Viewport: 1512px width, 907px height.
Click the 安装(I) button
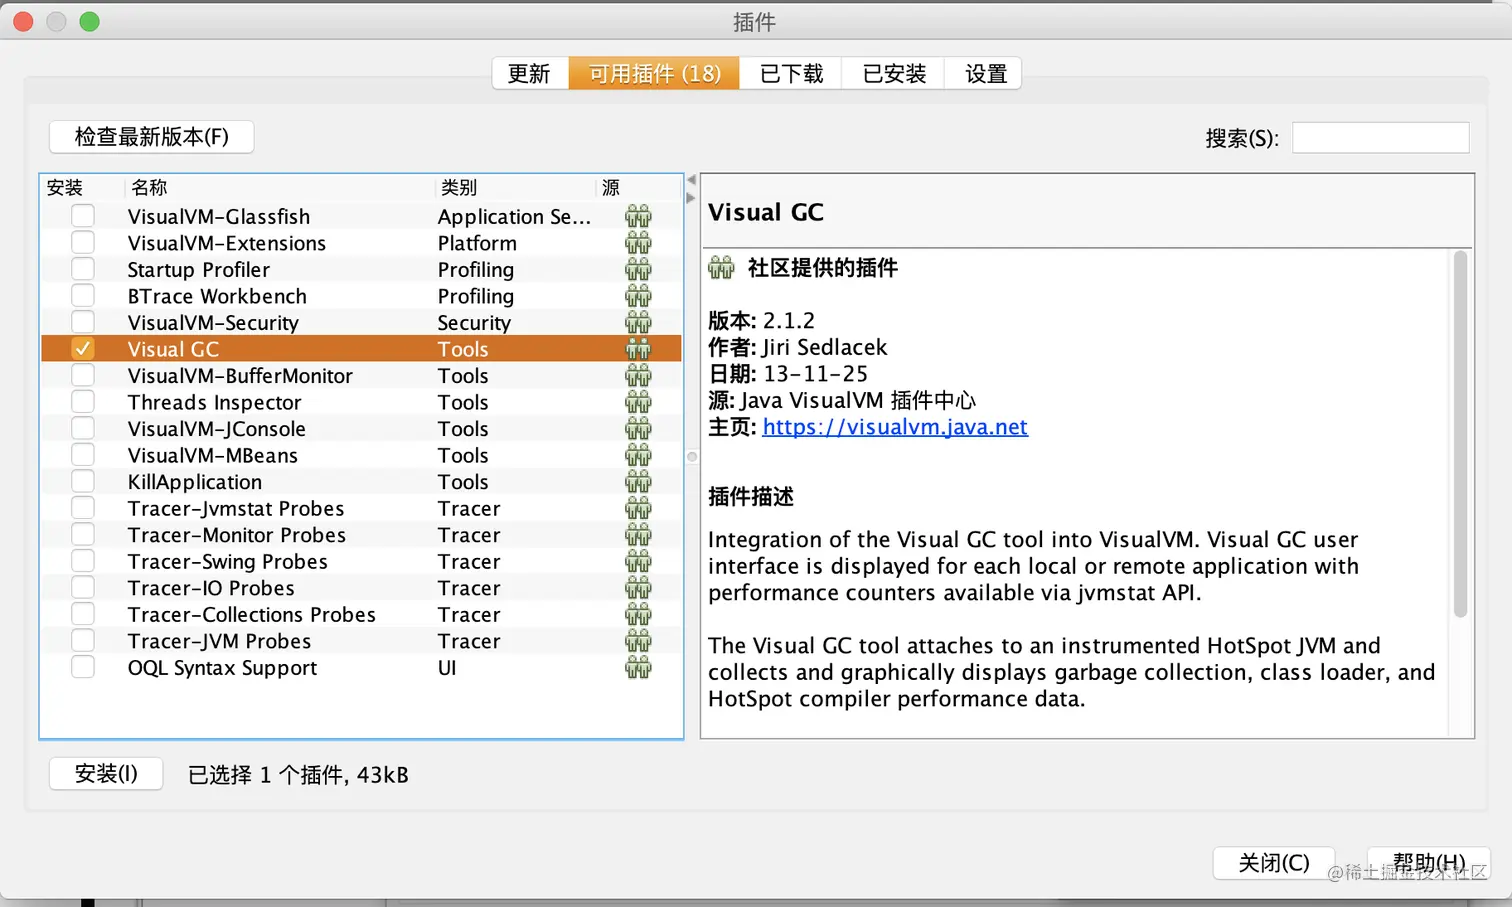tap(106, 774)
